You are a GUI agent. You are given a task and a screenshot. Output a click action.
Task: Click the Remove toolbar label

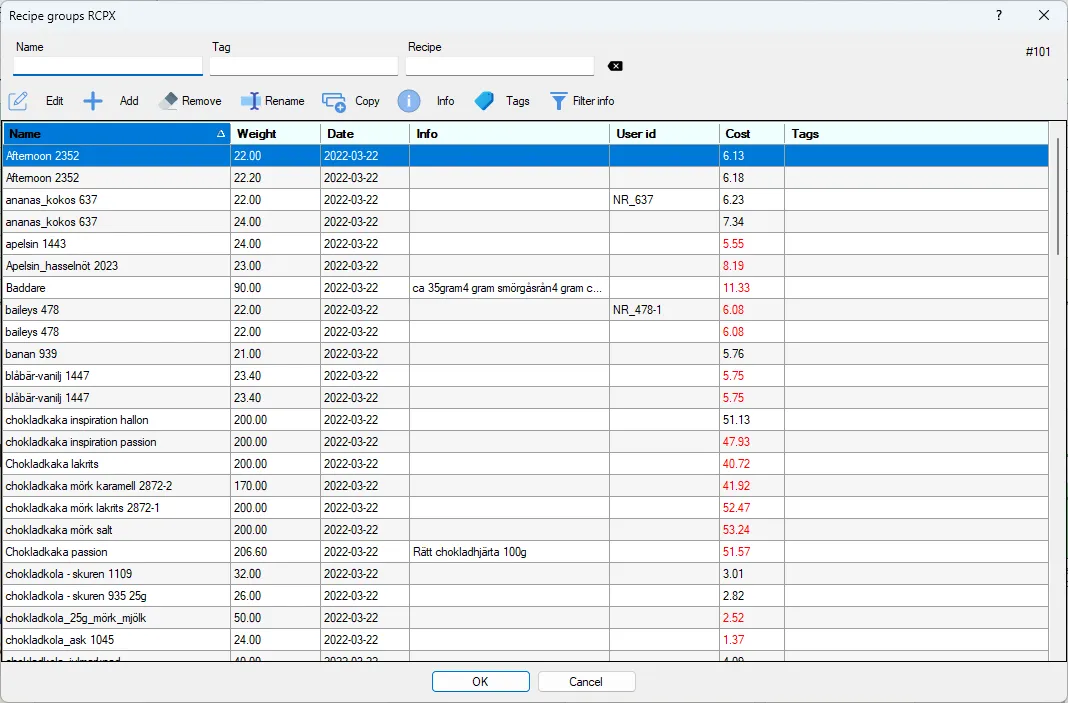coord(202,101)
